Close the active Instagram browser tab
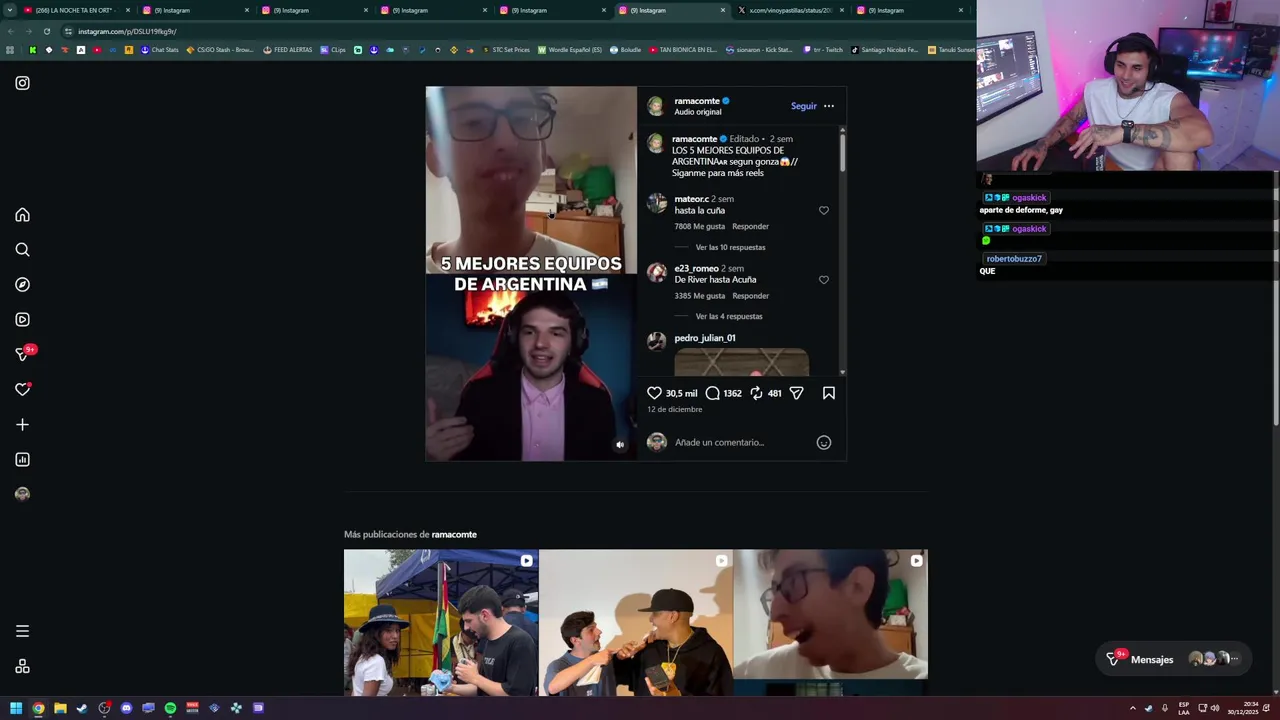The width and height of the screenshot is (1280, 720). 723,10
